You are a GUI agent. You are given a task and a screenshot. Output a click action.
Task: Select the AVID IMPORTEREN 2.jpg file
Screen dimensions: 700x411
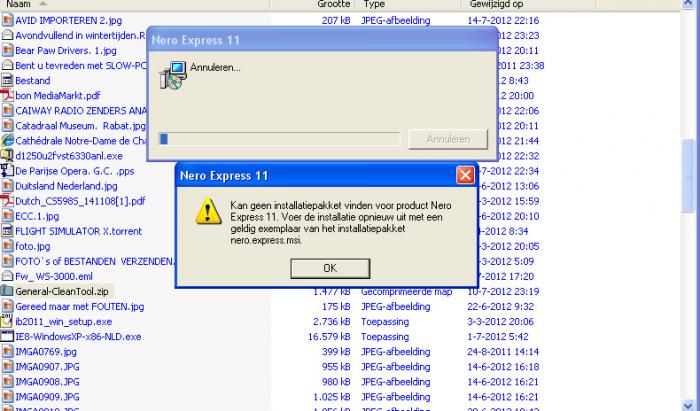click(x=68, y=21)
